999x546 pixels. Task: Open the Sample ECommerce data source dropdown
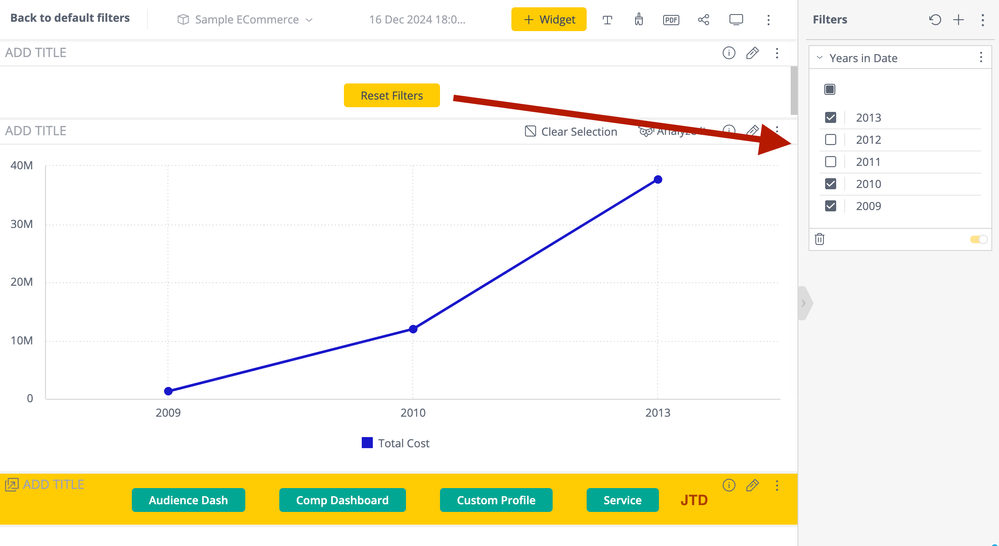(x=245, y=20)
